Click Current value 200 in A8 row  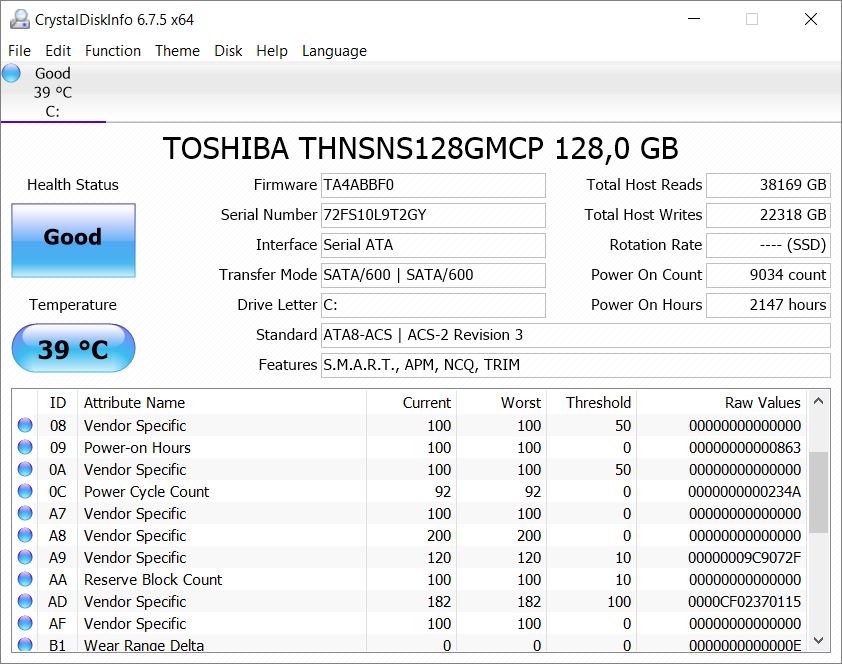click(x=439, y=536)
